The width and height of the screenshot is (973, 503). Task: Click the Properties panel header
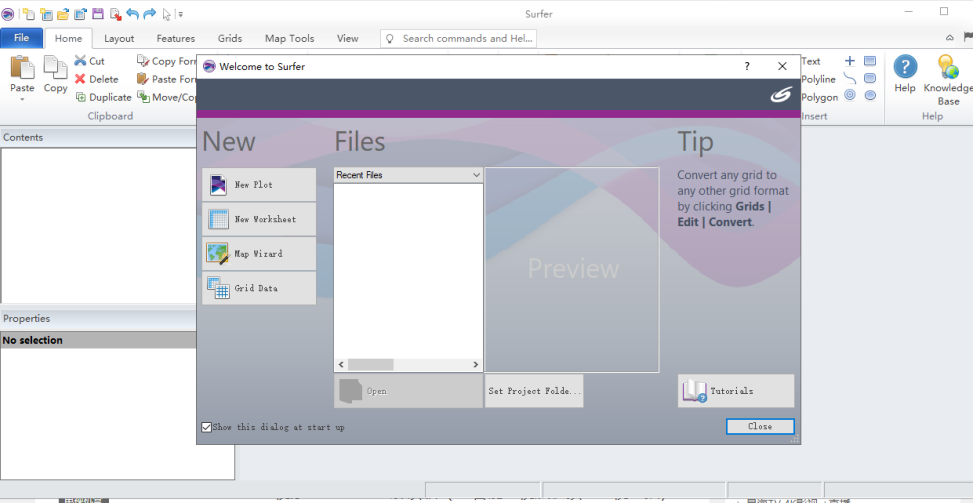pyautogui.click(x=99, y=318)
